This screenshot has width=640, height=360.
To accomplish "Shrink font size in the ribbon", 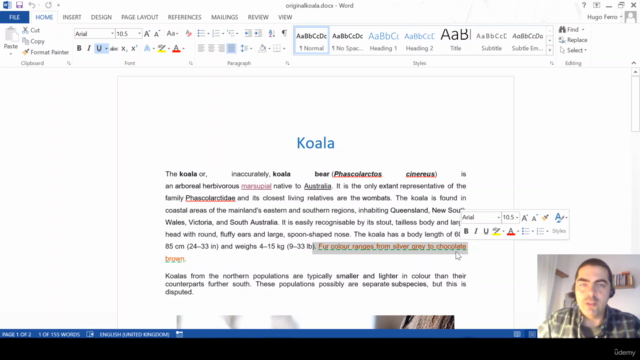I will point(157,34).
